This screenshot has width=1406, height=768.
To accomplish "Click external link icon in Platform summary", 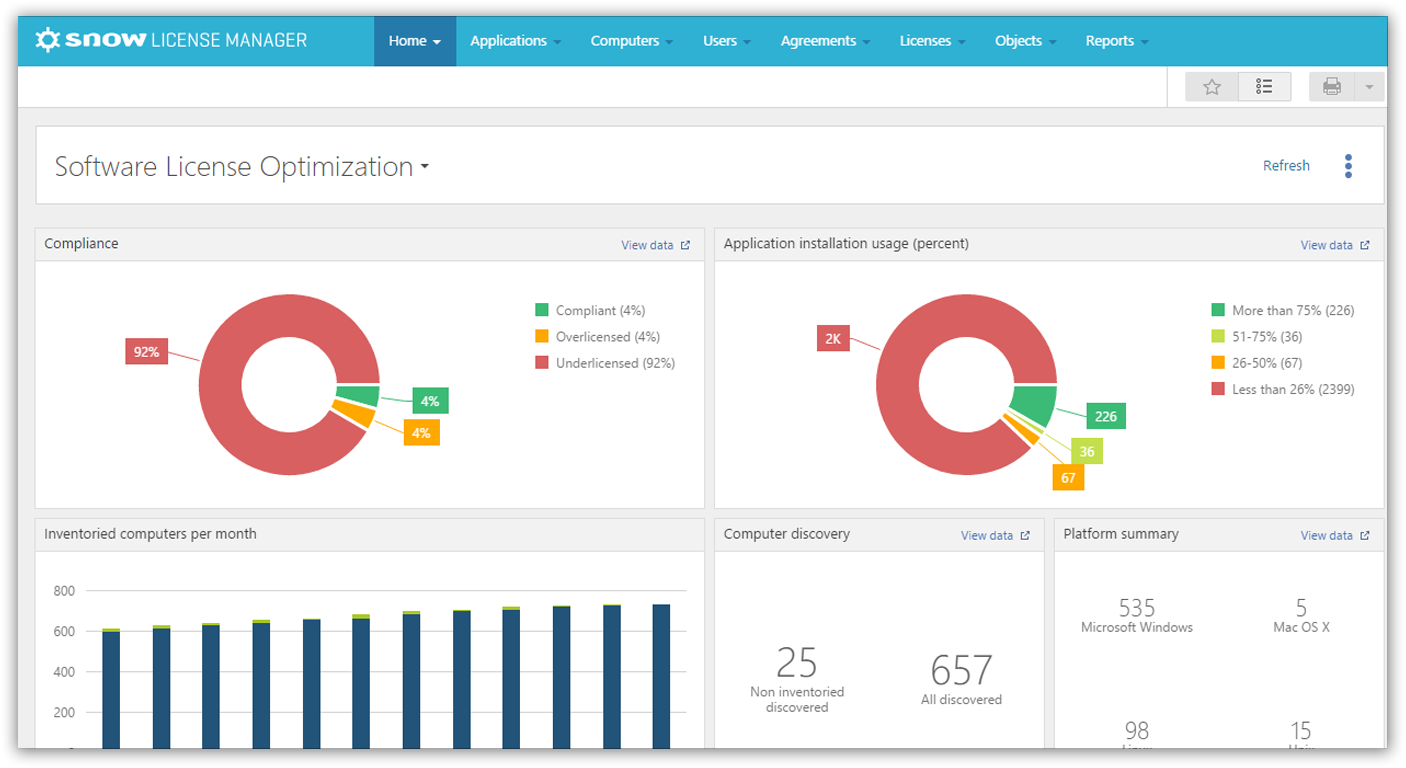I will pyautogui.click(x=1365, y=536).
